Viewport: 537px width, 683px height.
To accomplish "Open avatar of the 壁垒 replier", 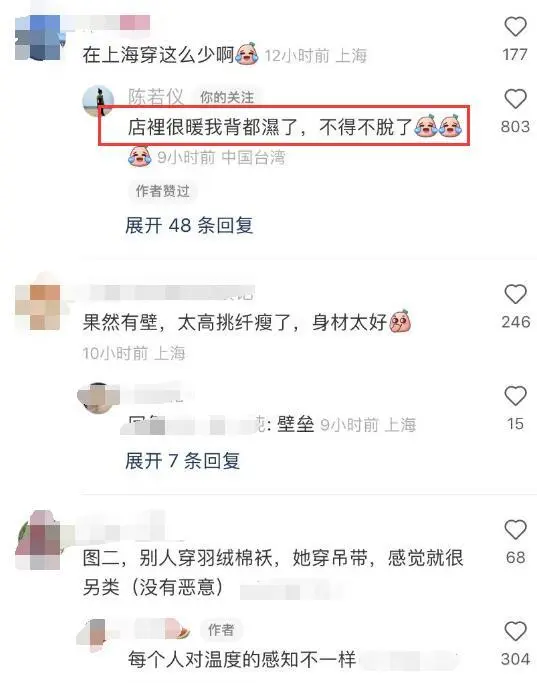I will 98,398.
